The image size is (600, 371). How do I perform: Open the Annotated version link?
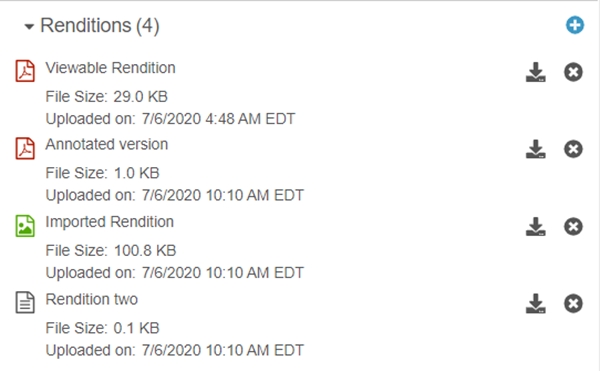[106, 145]
